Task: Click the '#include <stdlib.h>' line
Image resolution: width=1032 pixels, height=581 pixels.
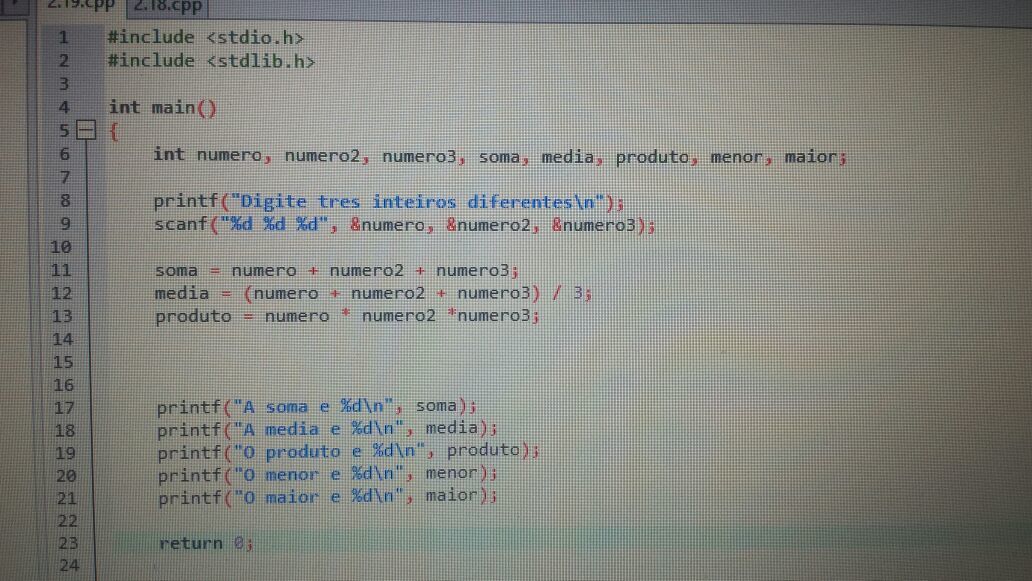Action: [211, 61]
